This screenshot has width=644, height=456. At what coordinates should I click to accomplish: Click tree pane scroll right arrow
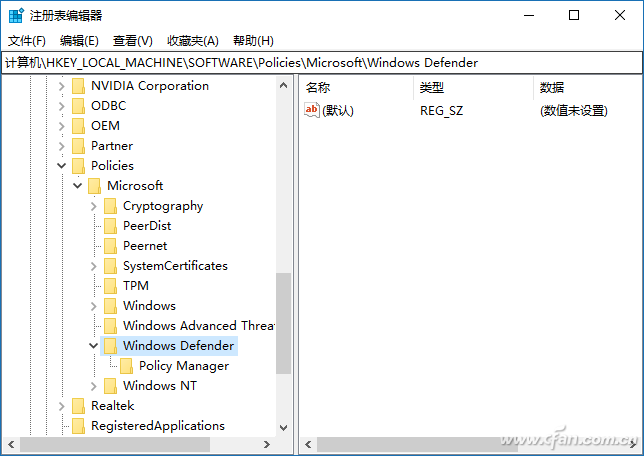pyautogui.click(x=267, y=444)
